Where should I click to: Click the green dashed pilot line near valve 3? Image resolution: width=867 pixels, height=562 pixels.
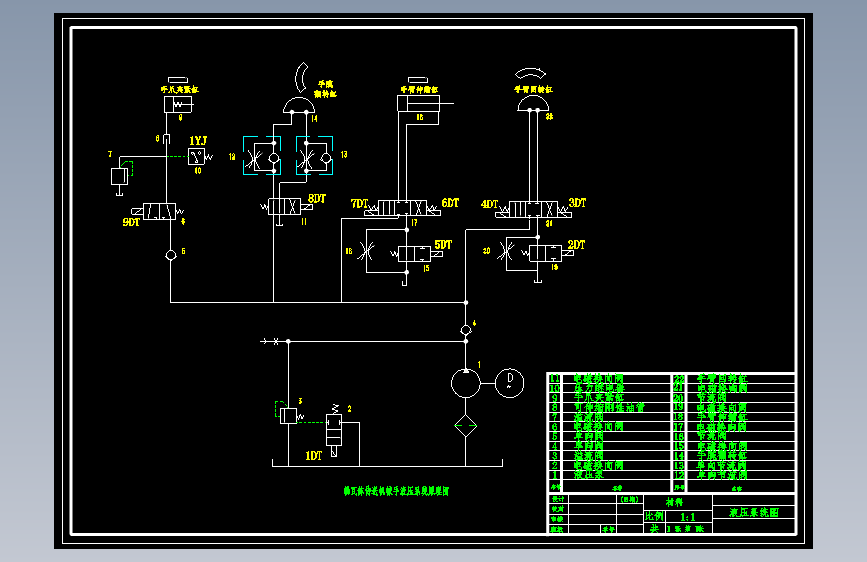coord(311,423)
